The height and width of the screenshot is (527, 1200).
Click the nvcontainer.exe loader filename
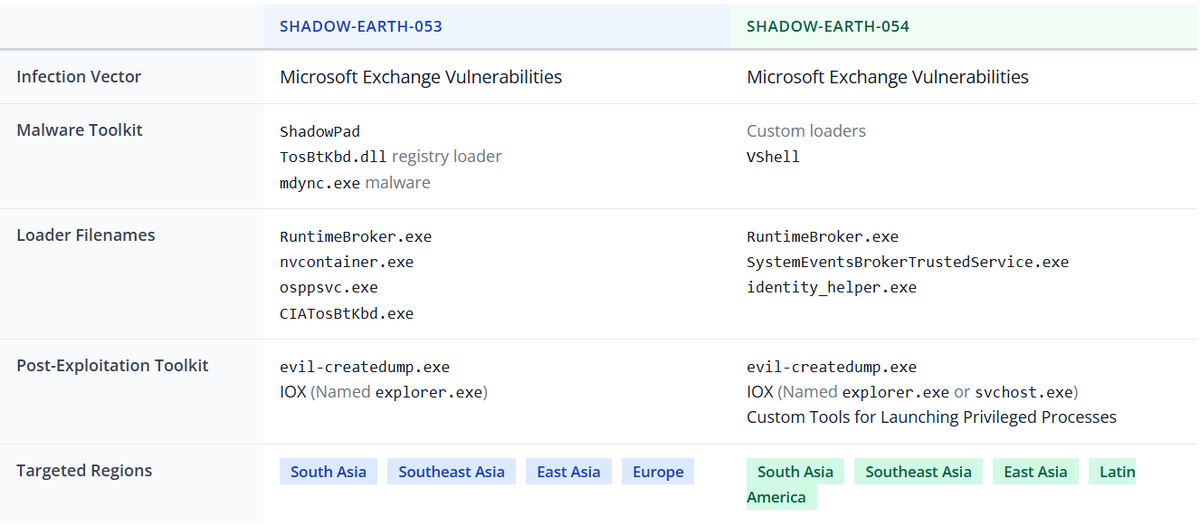pos(347,262)
